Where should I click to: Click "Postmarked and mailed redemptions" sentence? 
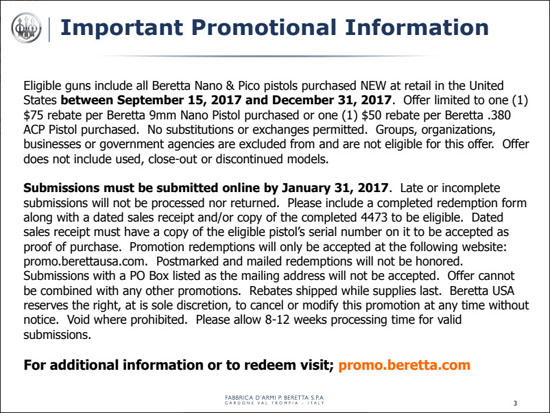coord(310,261)
